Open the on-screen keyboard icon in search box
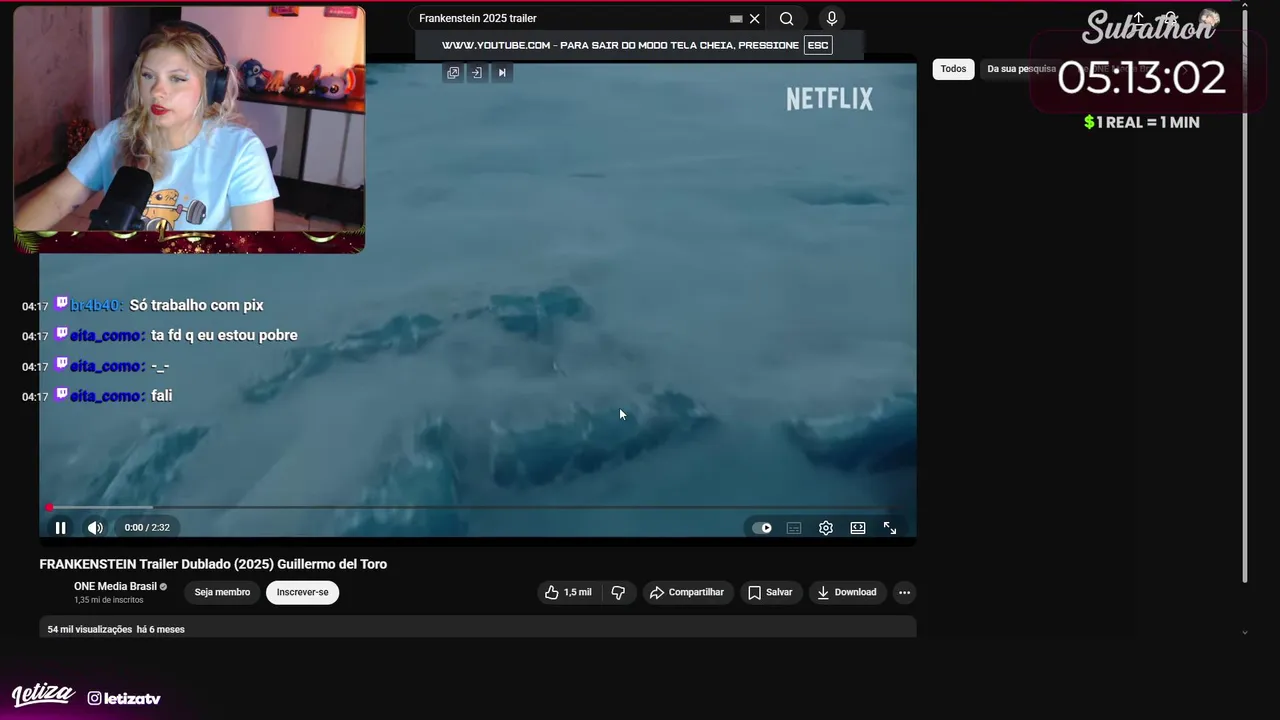Image resolution: width=1280 pixels, height=720 pixels. 736,18
